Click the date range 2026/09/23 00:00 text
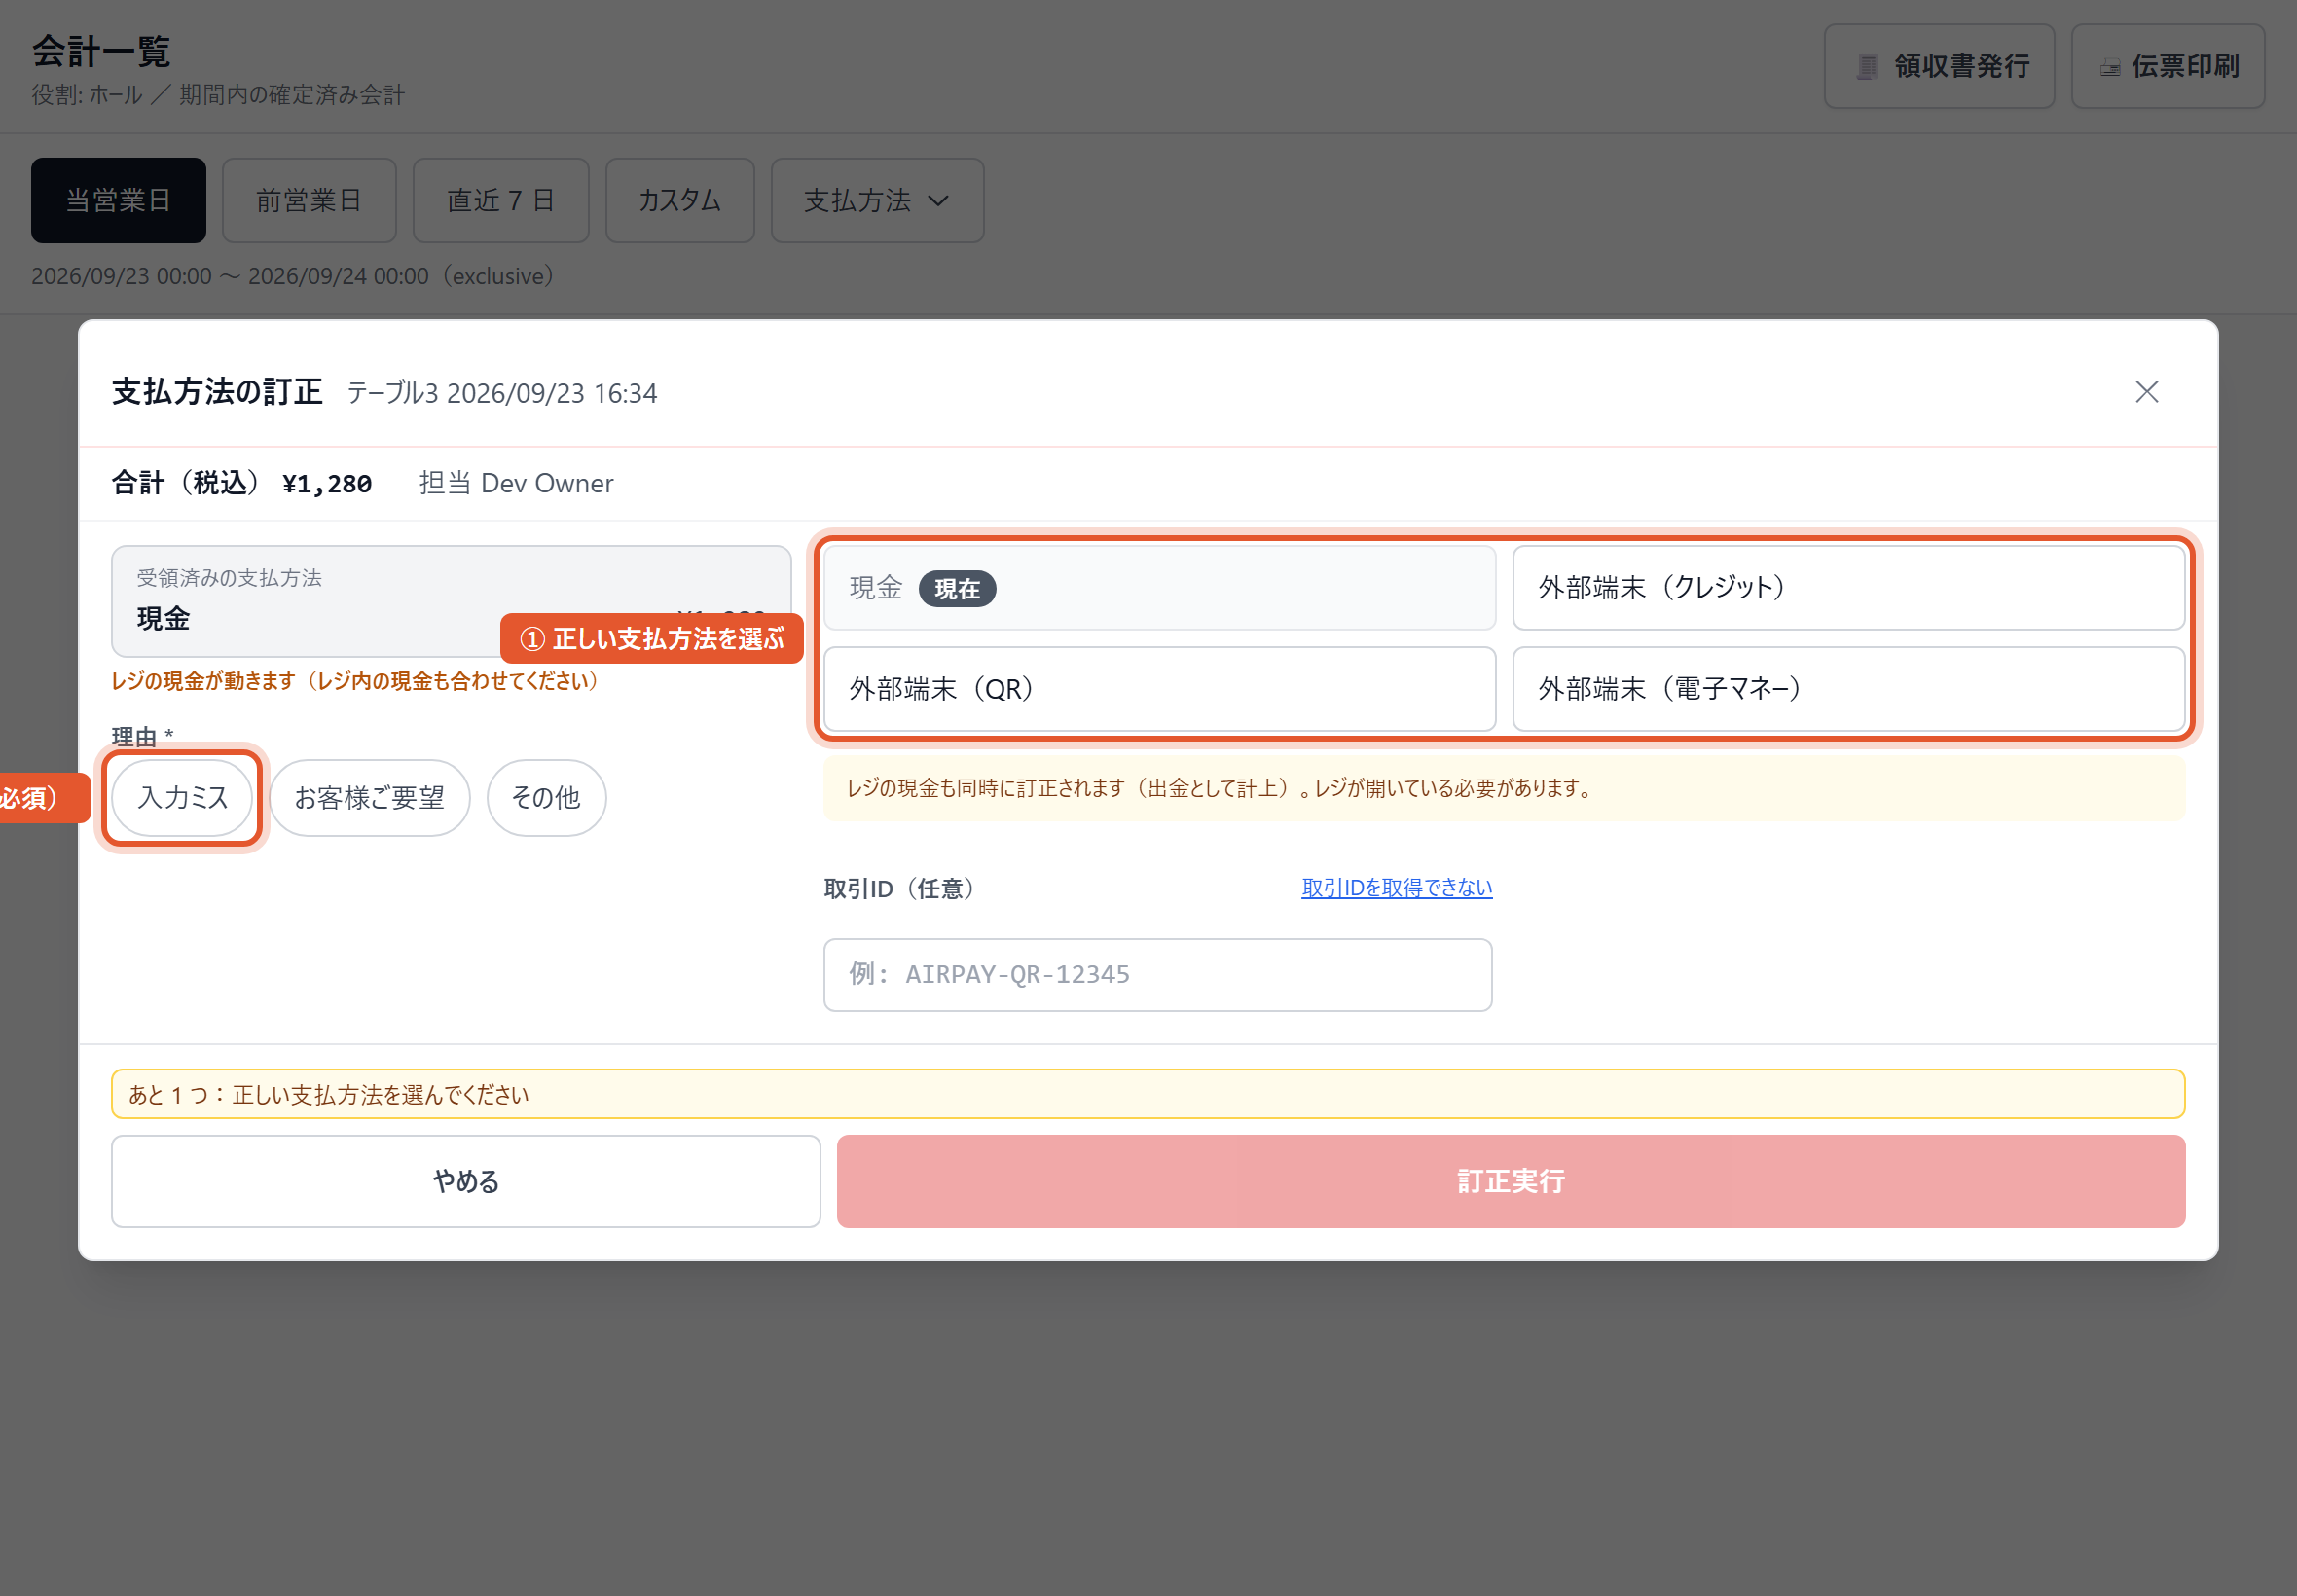 [x=121, y=276]
